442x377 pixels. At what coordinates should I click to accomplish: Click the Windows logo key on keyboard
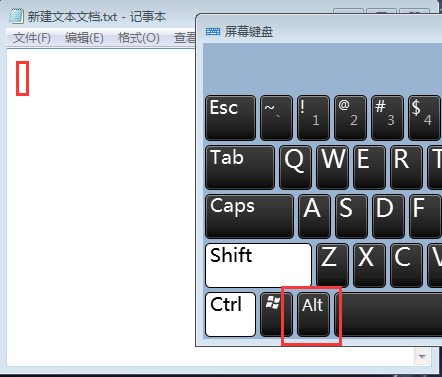(276, 314)
